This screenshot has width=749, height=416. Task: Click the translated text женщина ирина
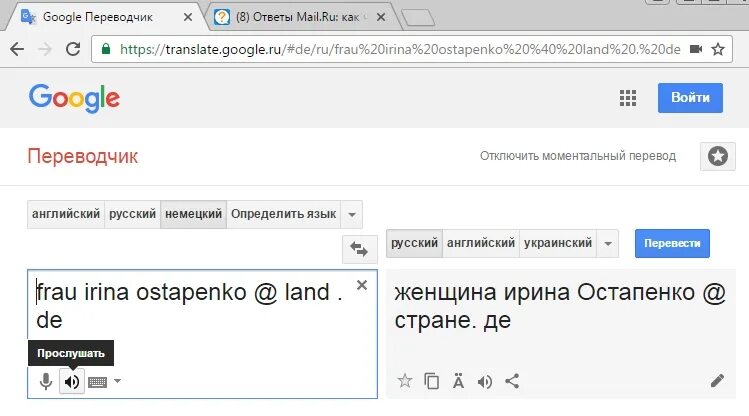tap(482, 292)
